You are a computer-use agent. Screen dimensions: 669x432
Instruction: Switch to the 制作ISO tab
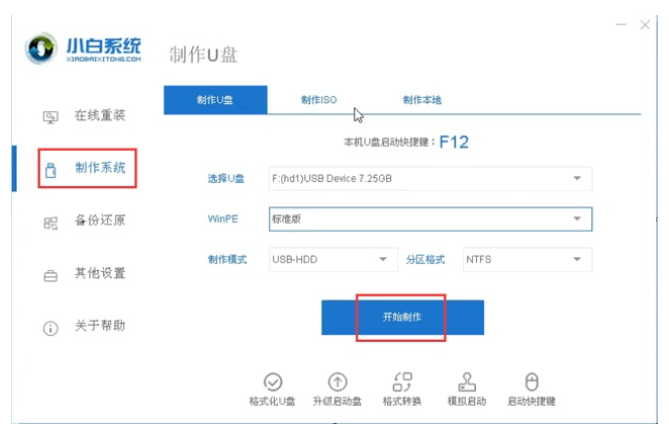tap(319, 100)
